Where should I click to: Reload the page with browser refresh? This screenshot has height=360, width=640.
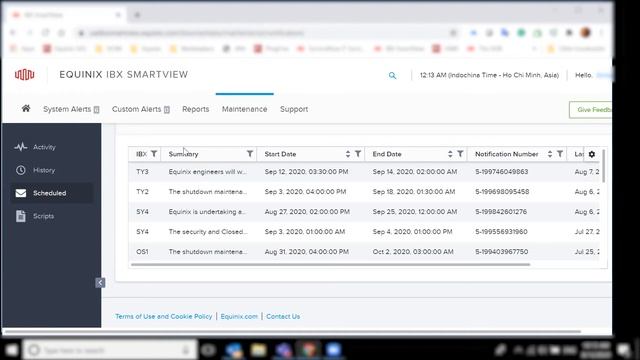click(x=45, y=33)
